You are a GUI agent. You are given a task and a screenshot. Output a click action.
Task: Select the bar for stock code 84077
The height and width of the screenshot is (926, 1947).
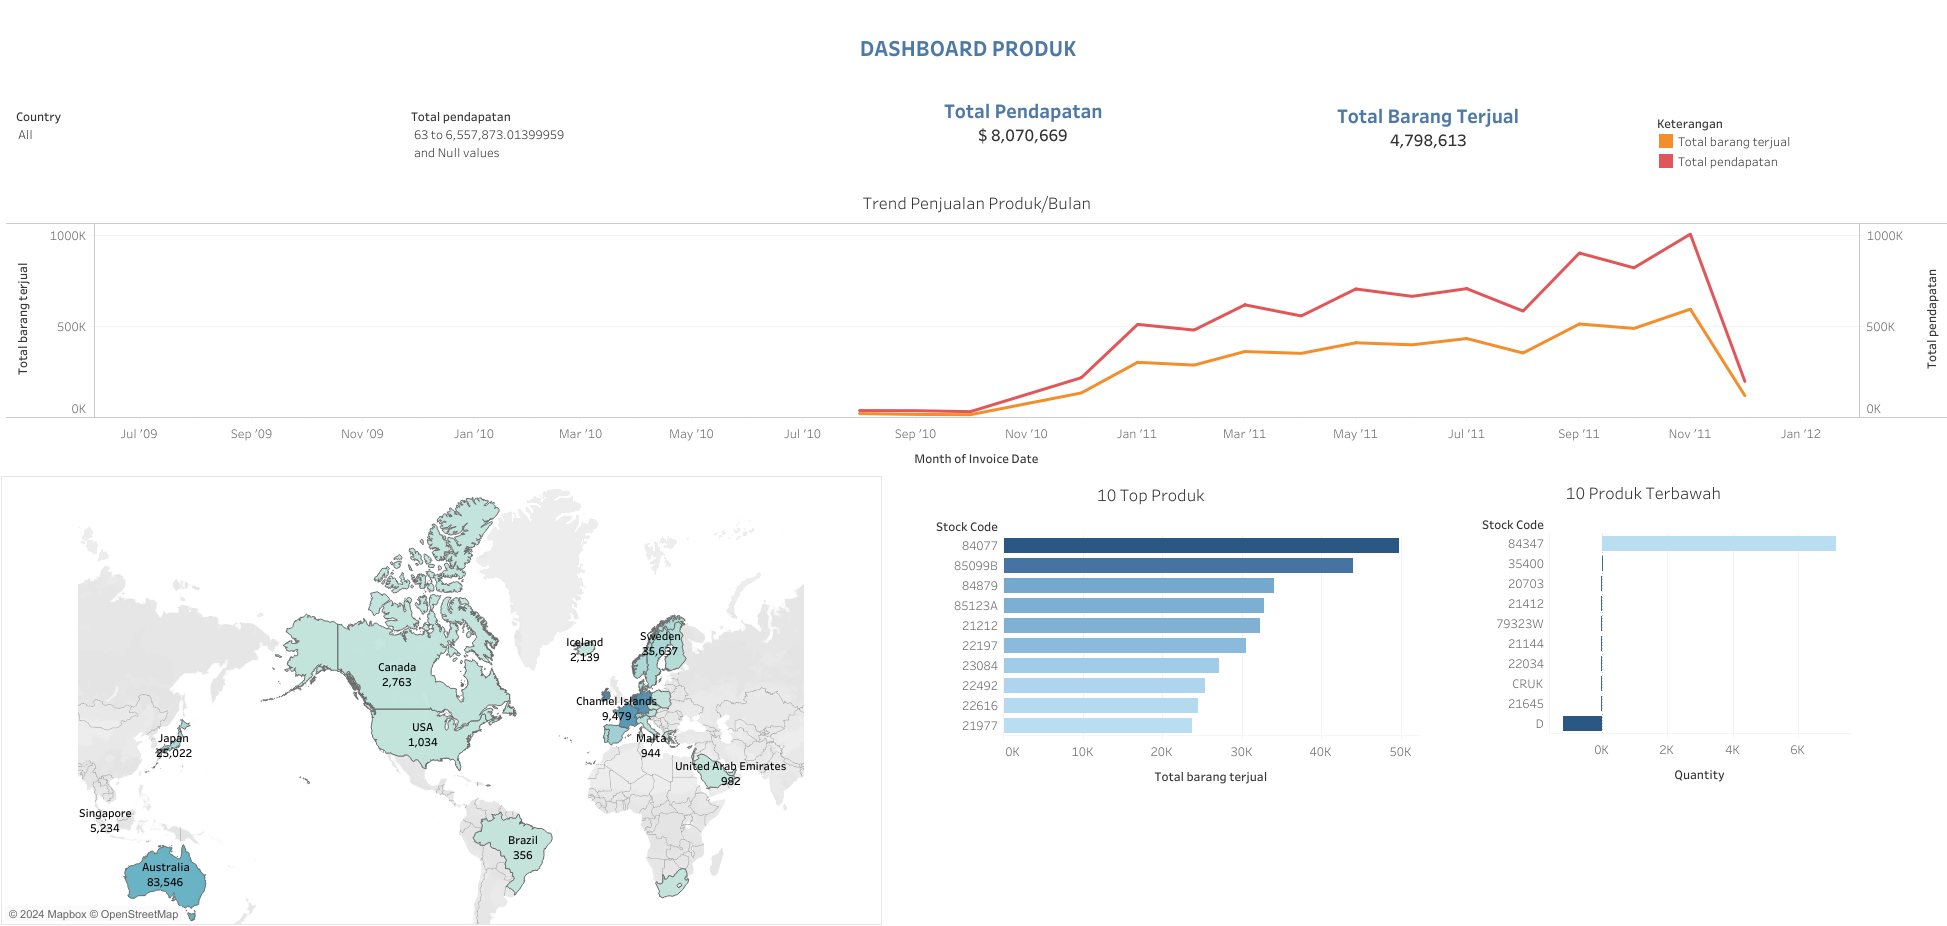pos(1201,546)
